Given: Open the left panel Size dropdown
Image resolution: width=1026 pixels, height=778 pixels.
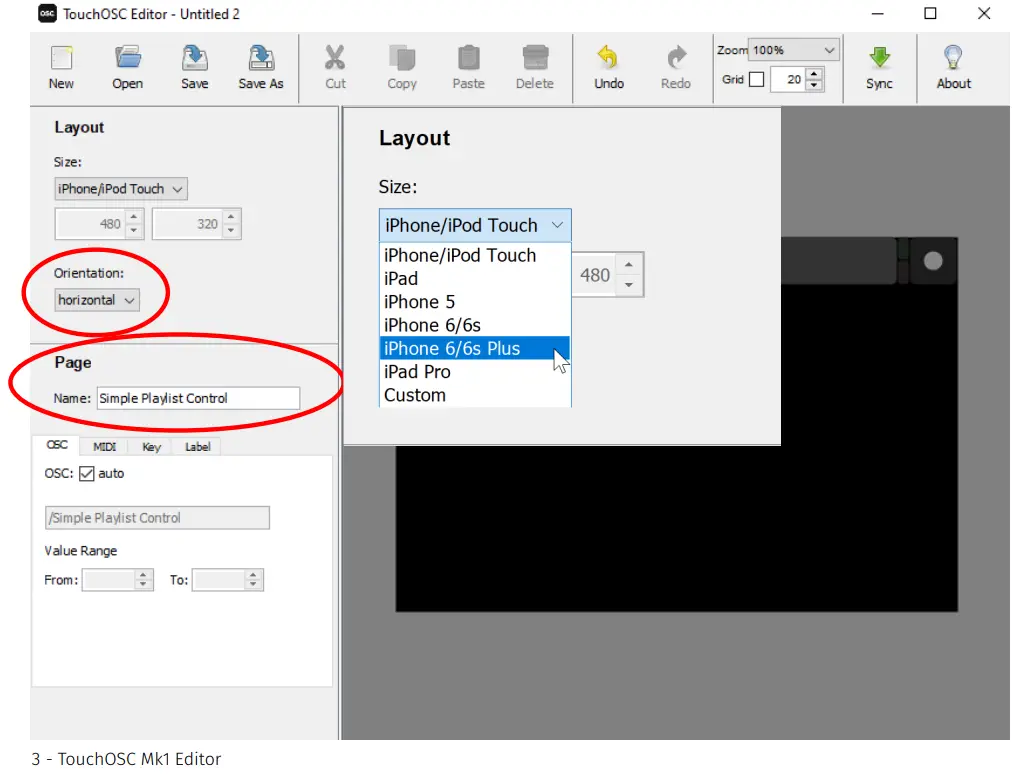Looking at the screenshot, I should (x=121, y=188).
